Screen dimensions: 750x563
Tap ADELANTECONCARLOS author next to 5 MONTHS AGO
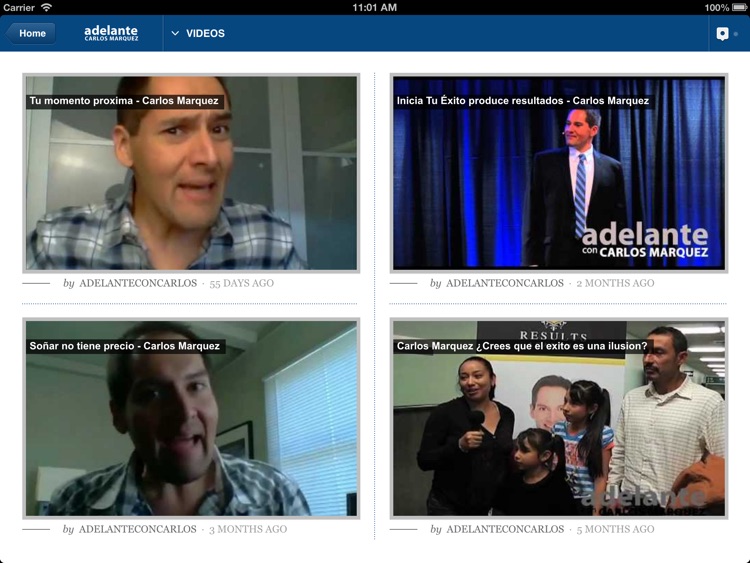(x=505, y=529)
